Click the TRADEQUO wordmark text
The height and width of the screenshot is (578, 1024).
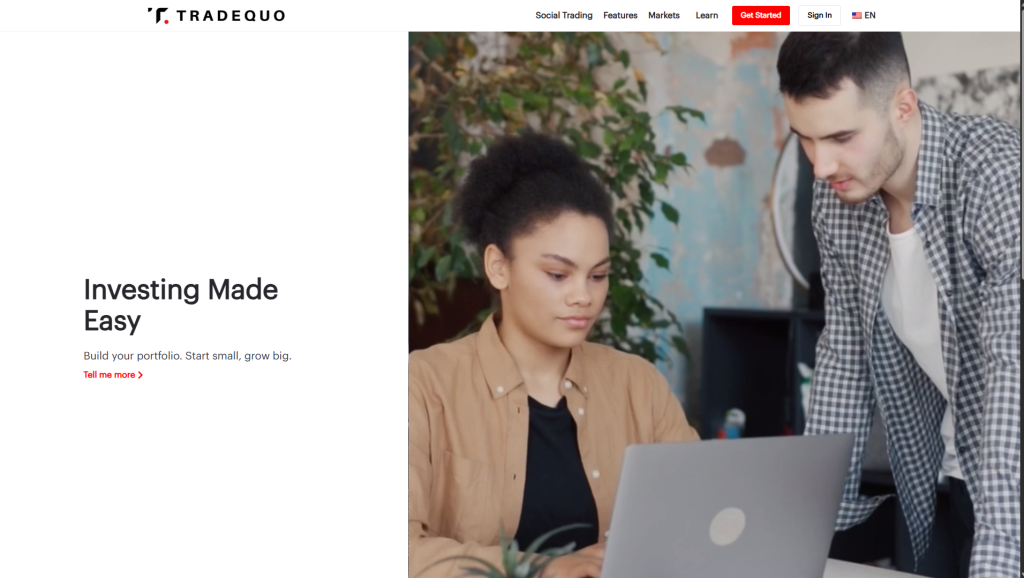[x=231, y=16]
